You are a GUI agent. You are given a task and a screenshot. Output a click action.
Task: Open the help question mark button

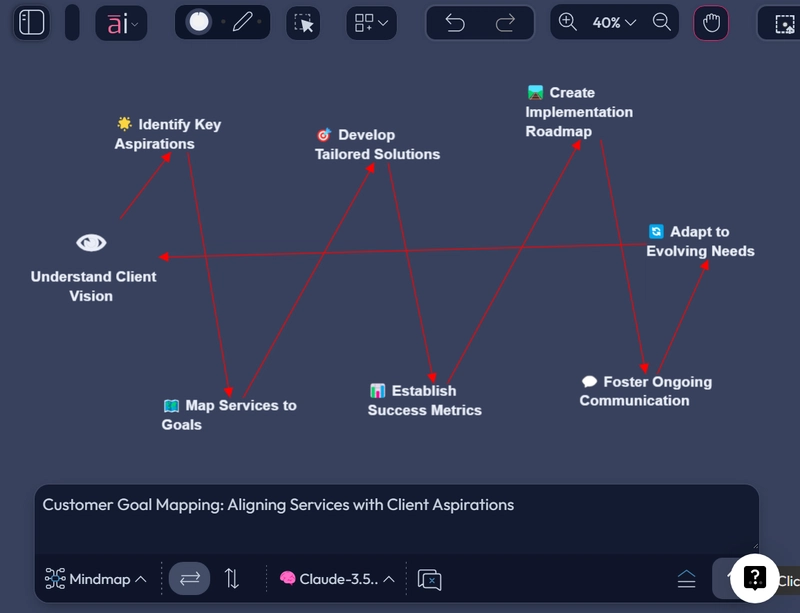[x=755, y=578]
